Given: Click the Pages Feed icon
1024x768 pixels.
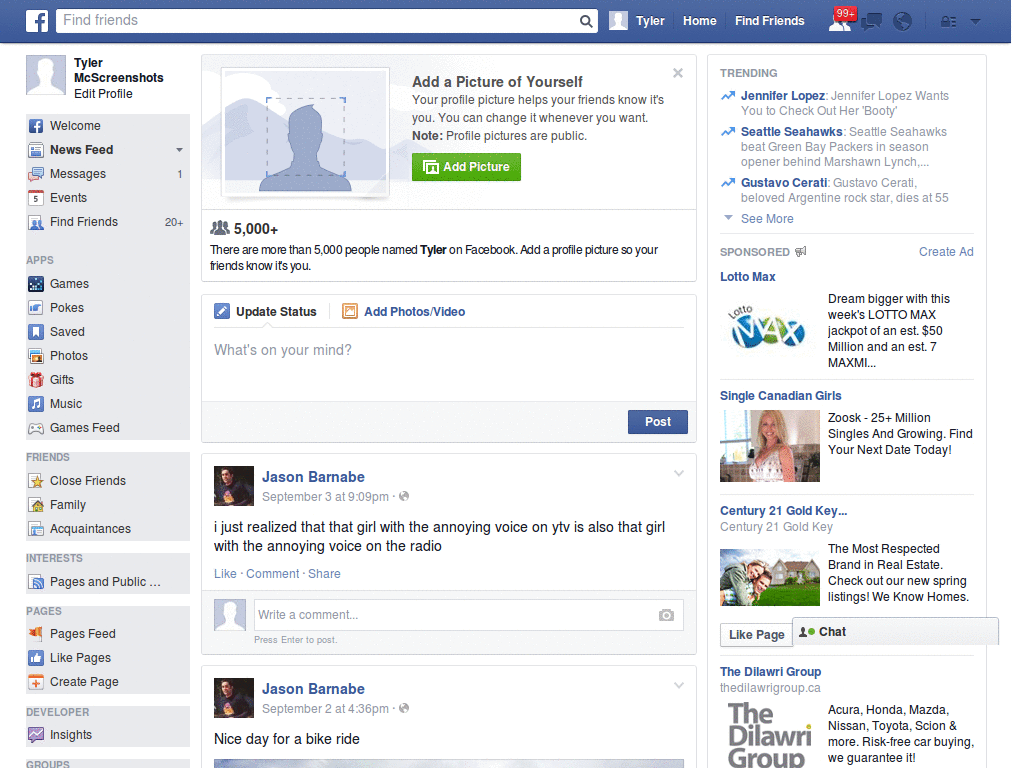Looking at the screenshot, I should pos(36,633).
